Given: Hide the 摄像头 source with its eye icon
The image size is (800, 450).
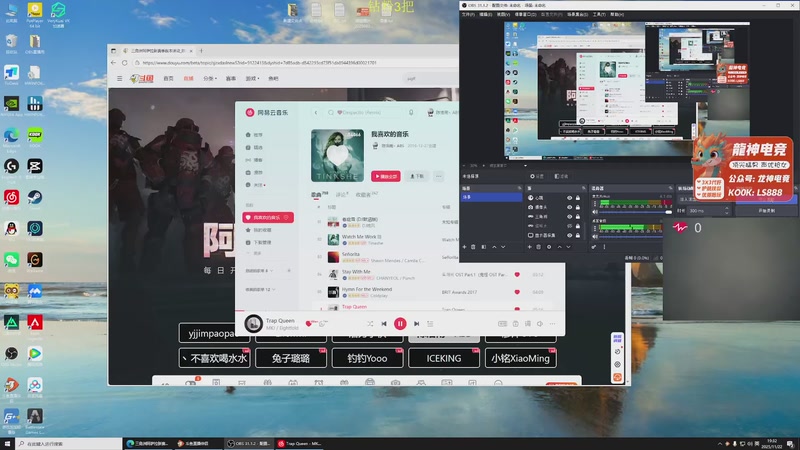Looking at the screenshot, I should 569,207.
